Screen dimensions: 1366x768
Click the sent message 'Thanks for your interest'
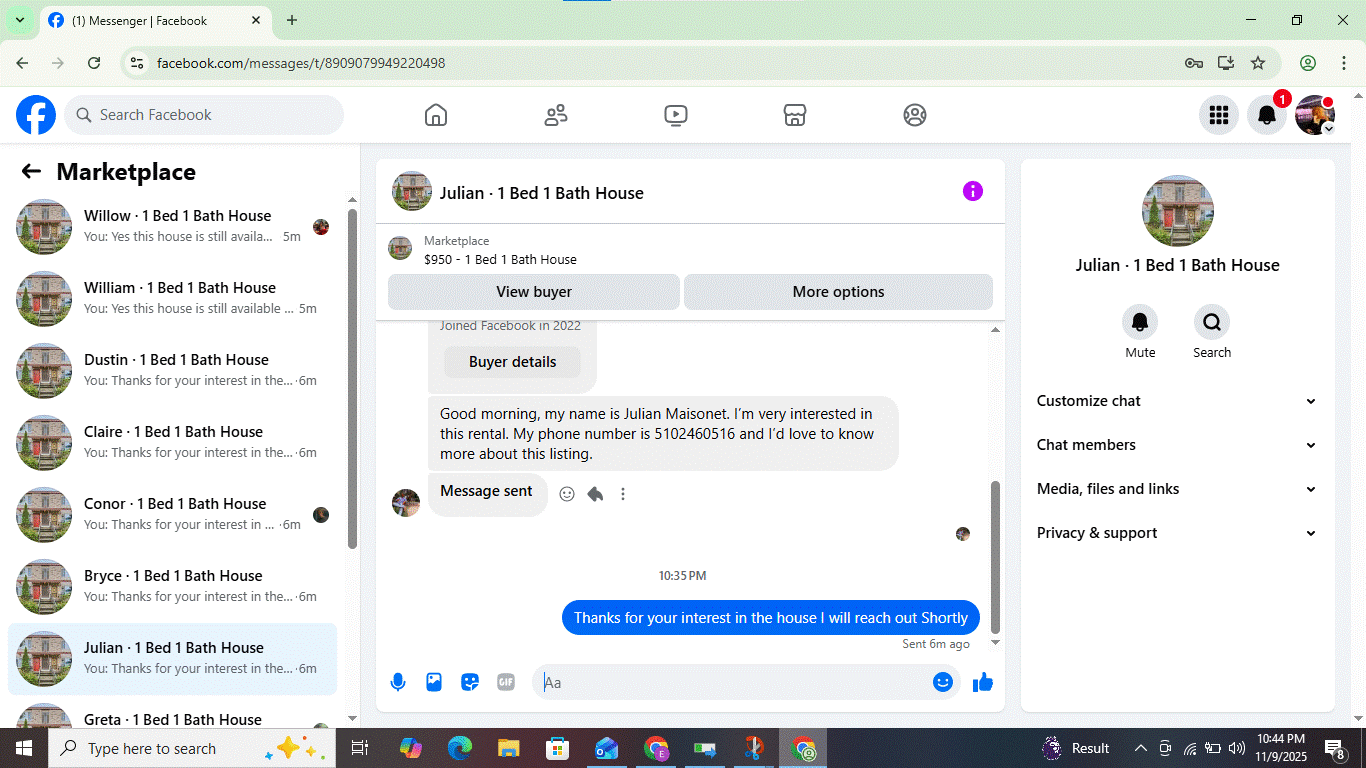[x=771, y=618]
